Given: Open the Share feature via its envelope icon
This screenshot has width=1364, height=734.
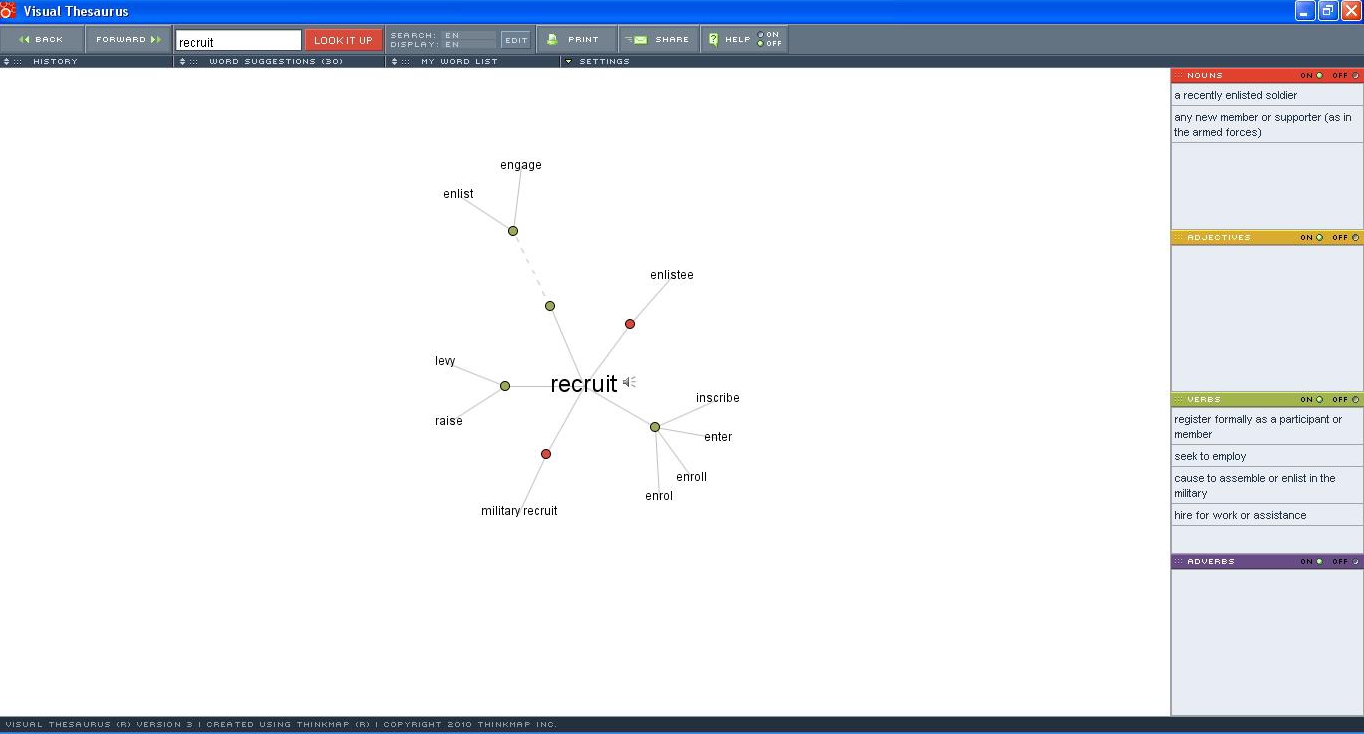Looking at the screenshot, I should pos(638,39).
